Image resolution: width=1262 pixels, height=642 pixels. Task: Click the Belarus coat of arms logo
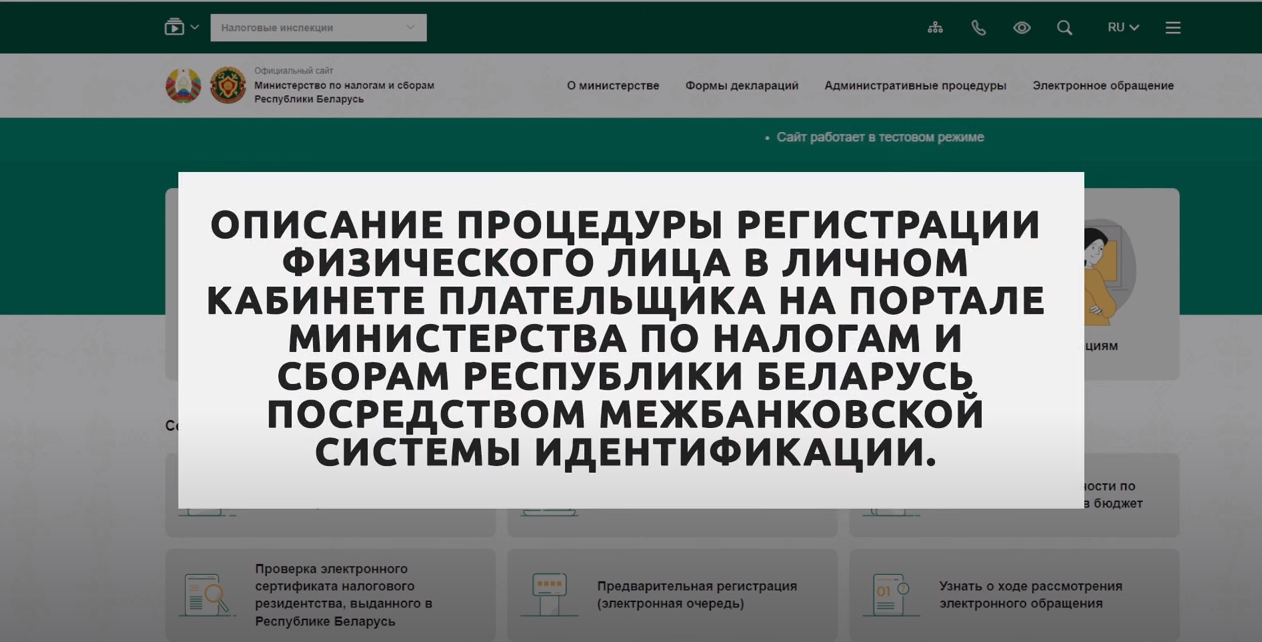point(183,86)
